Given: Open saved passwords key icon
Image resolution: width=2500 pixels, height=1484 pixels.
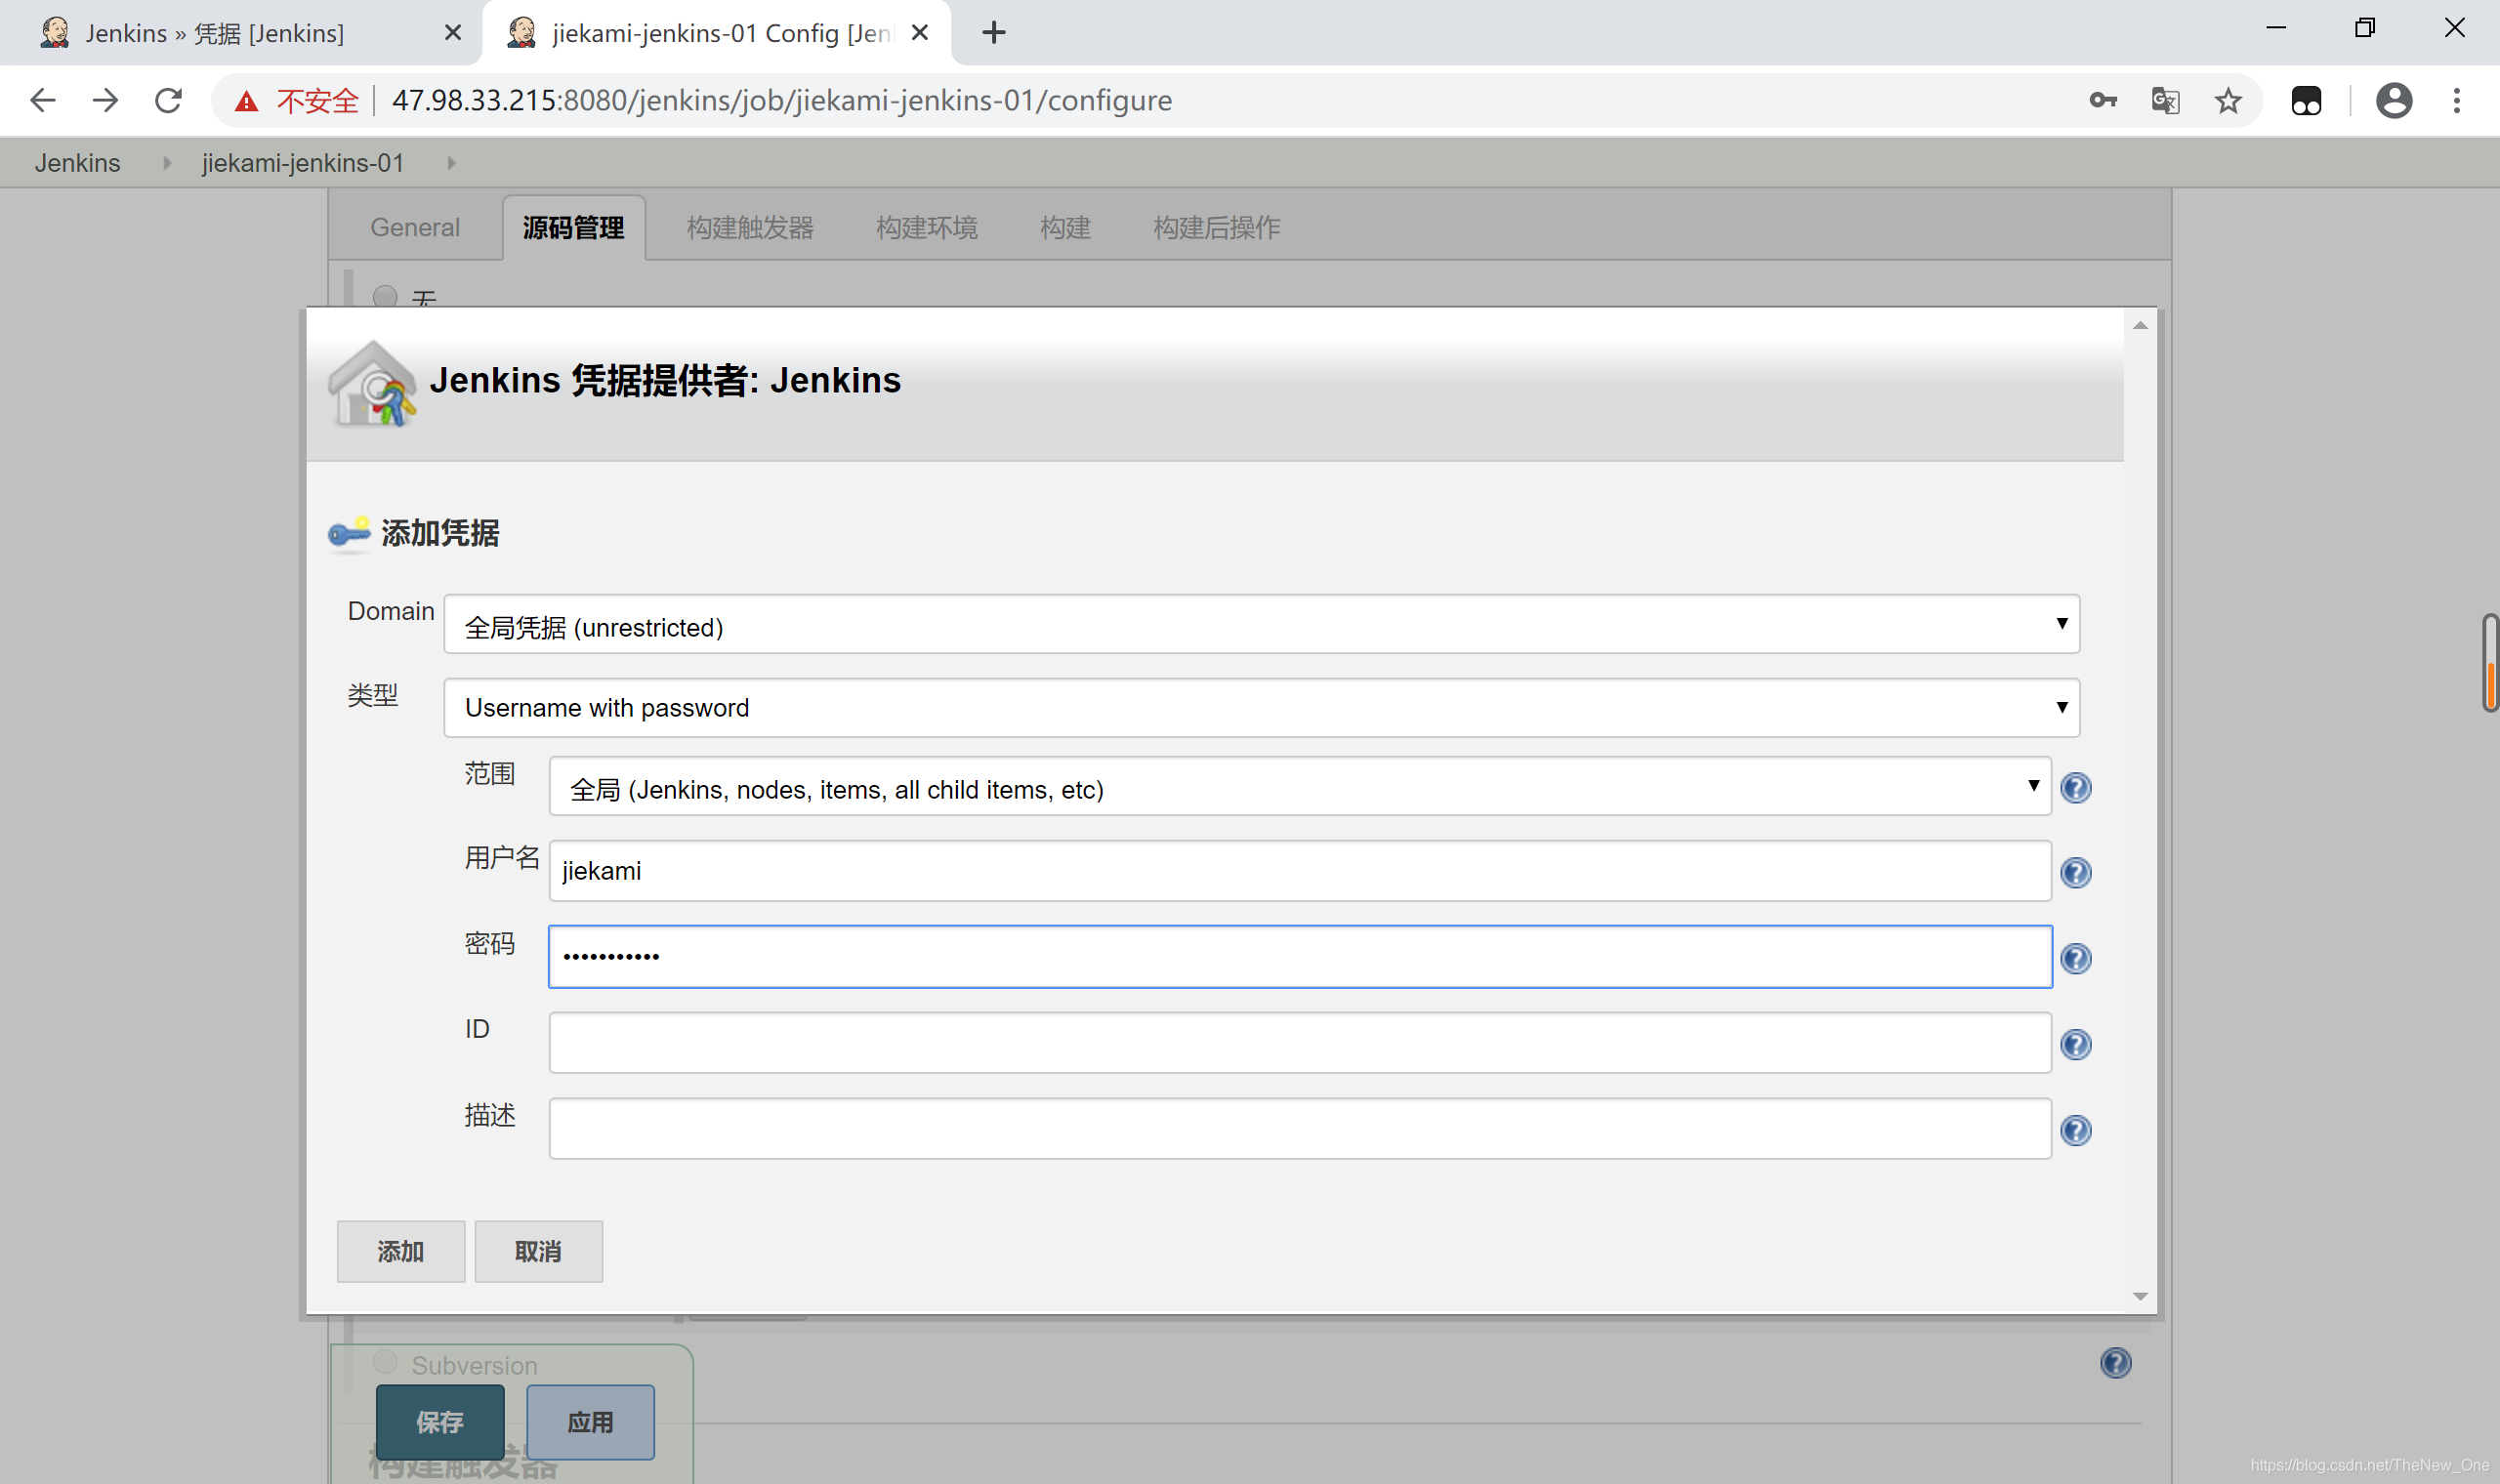Looking at the screenshot, I should (x=2103, y=100).
